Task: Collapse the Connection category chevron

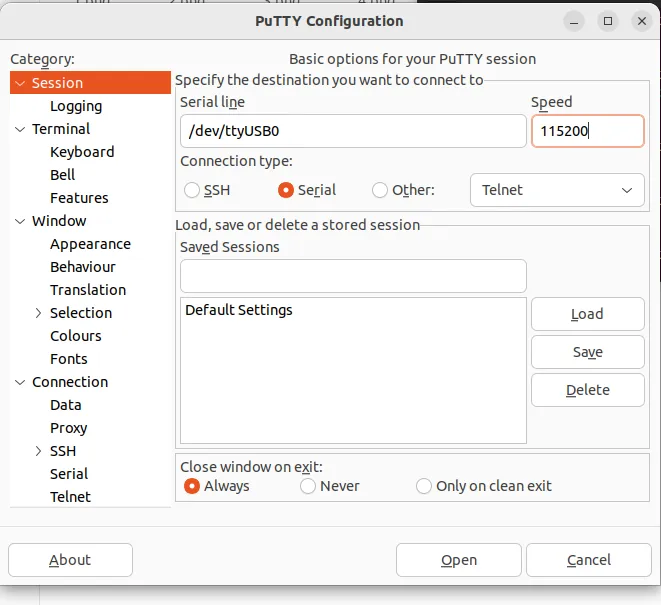Action: pyautogui.click(x=20, y=382)
